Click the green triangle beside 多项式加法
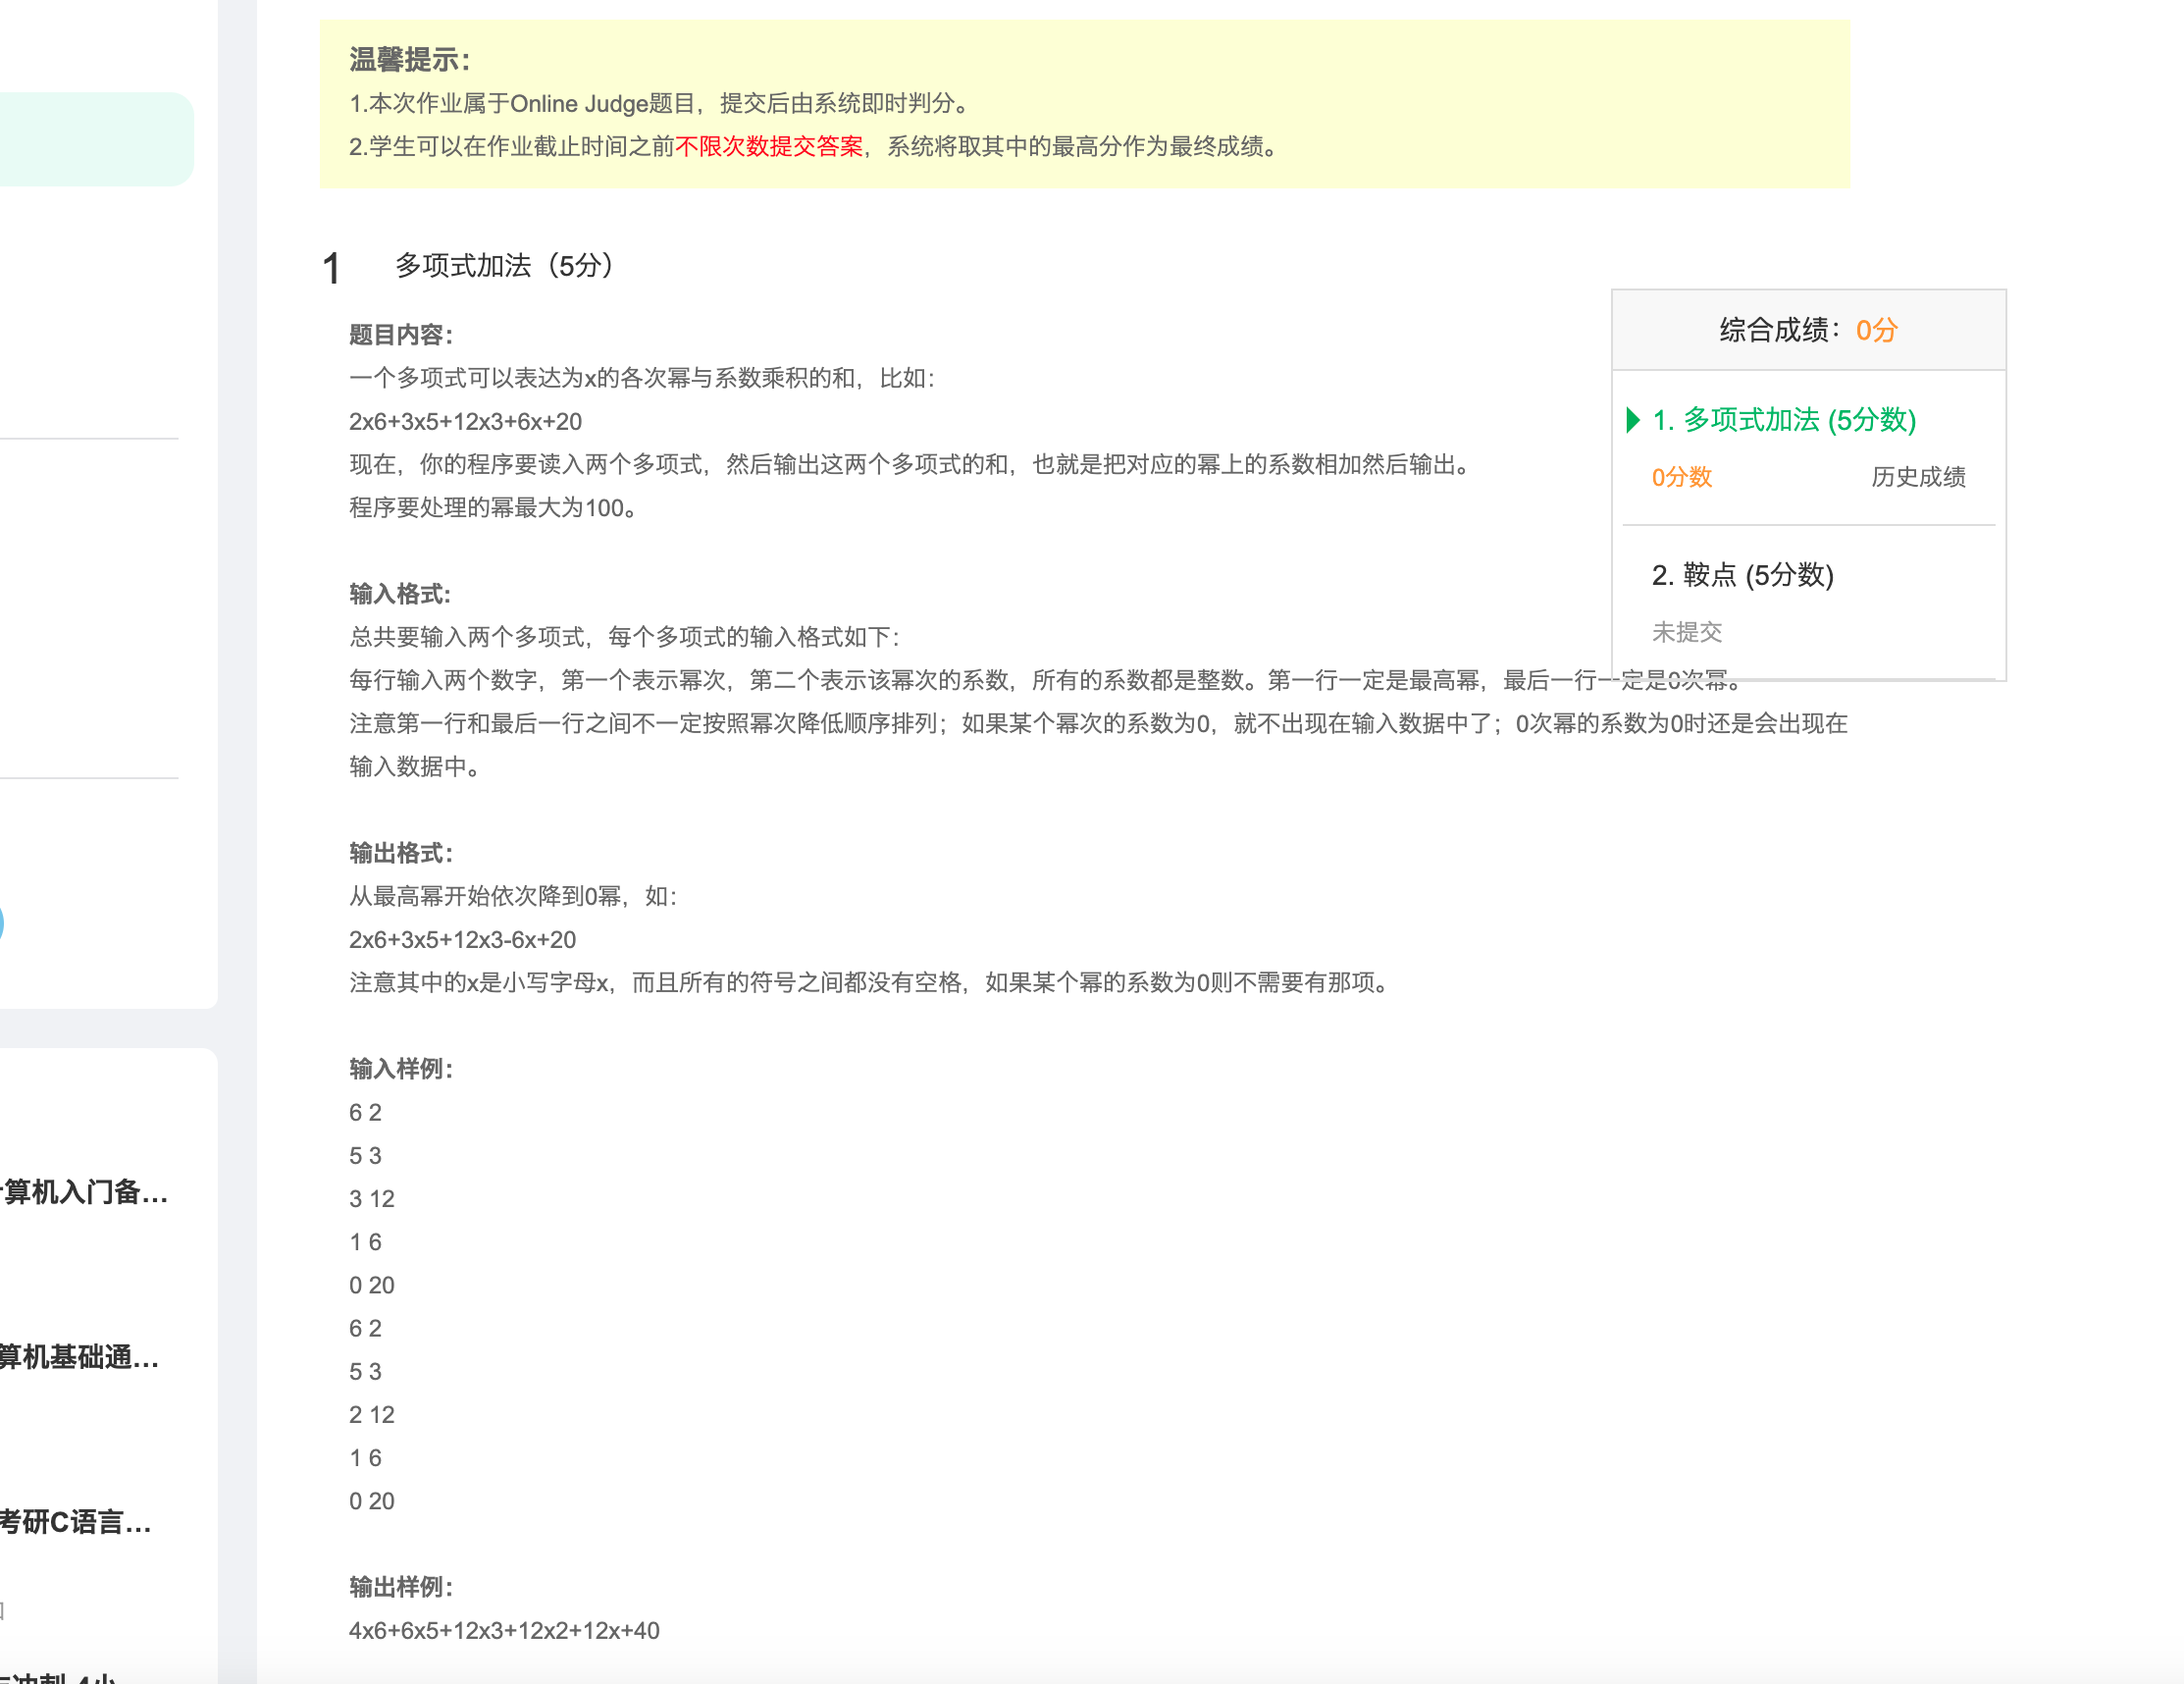Image resolution: width=2184 pixels, height=1684 pixels. pos(1632,420)
